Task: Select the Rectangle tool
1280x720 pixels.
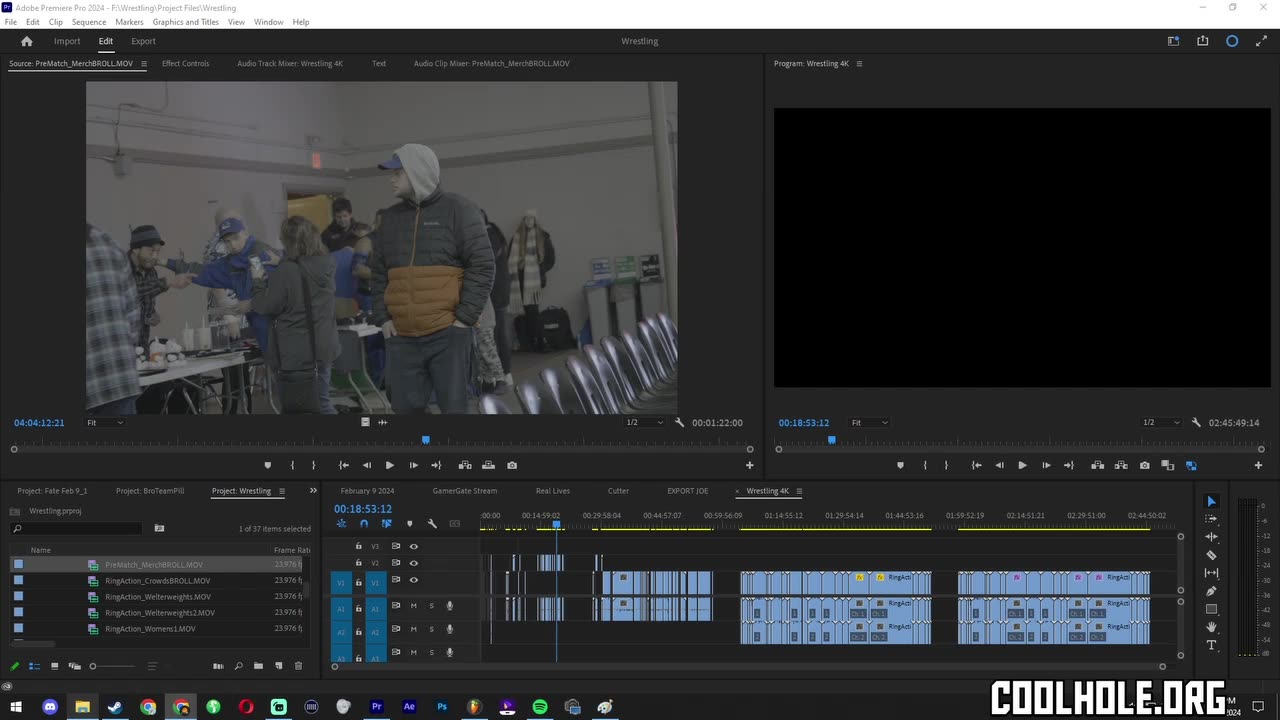Action: (1211, 609)
